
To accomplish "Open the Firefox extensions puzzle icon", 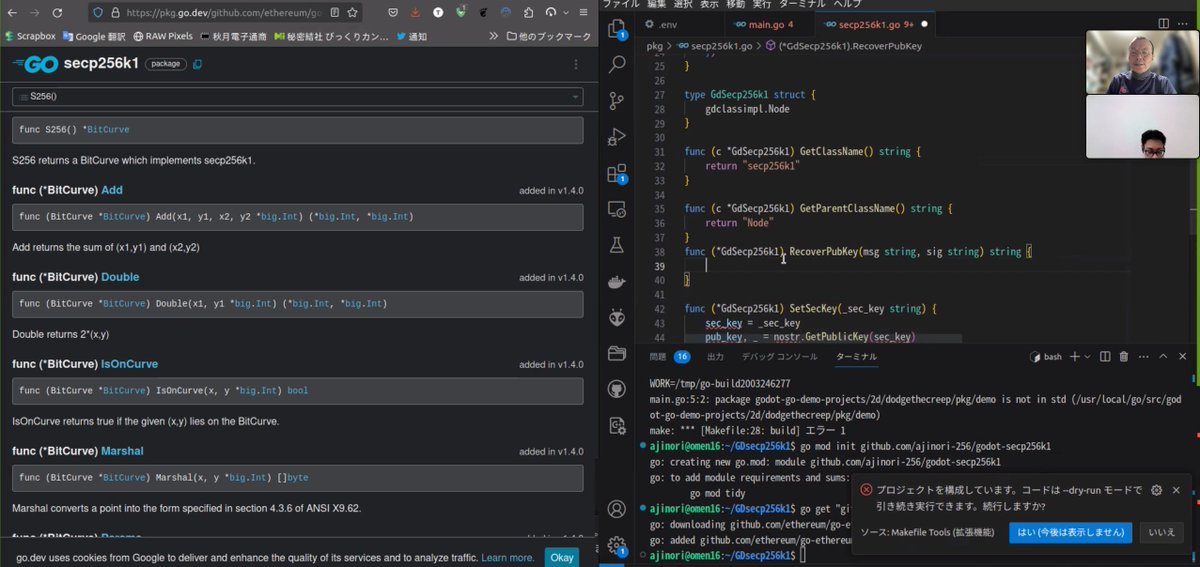I will point(528,13).
